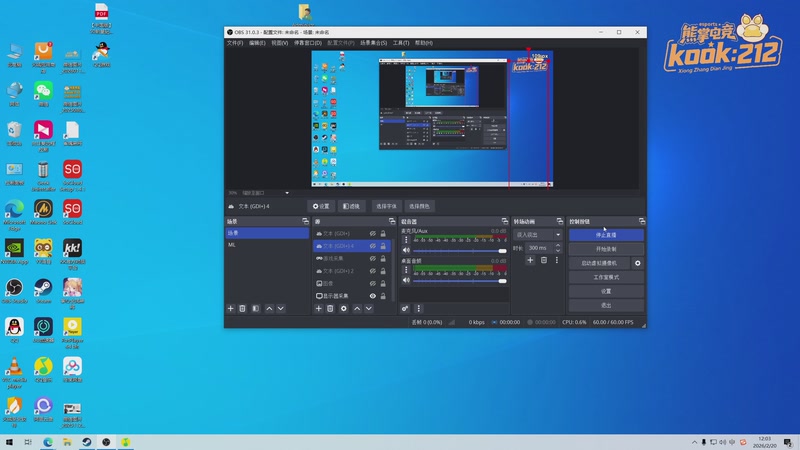The image size is (800, 450).
Task: Toggle visibility of 文本 (GDI+) source
Action: click(373, 234)
